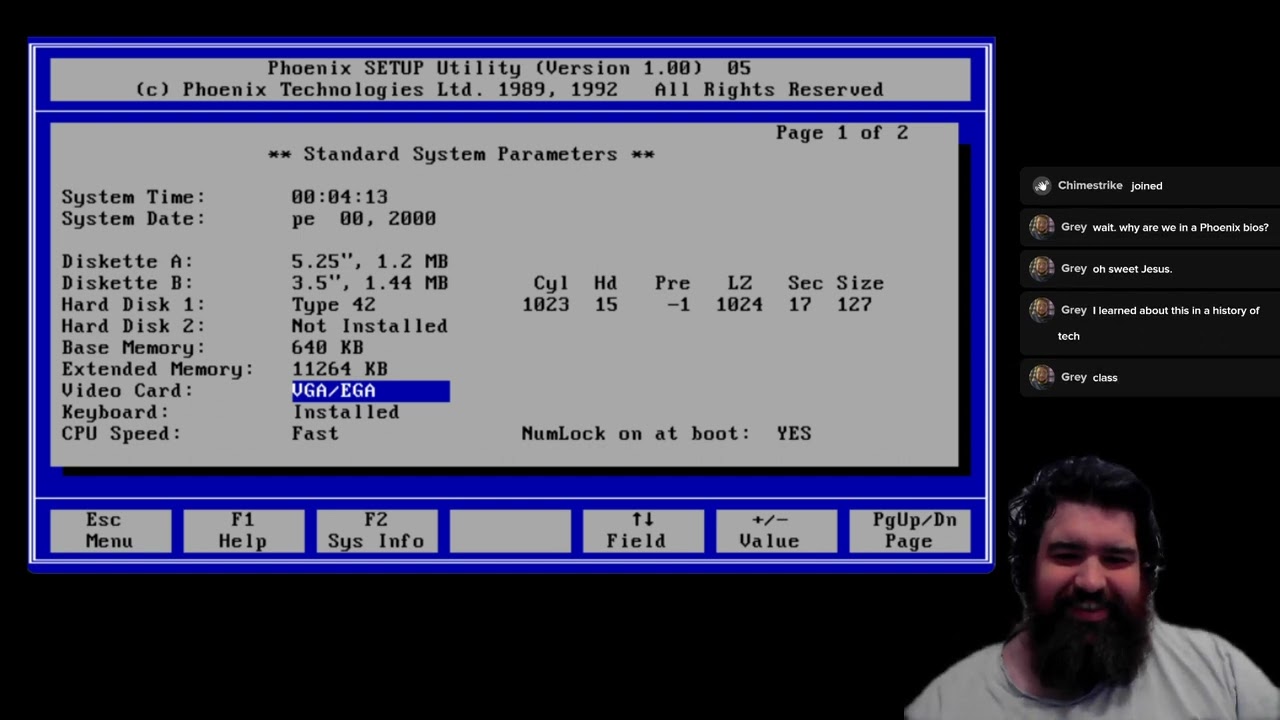This screenshot has width=1280, height=720.
Task: Click the heads value 15
Action: point(606,305)
